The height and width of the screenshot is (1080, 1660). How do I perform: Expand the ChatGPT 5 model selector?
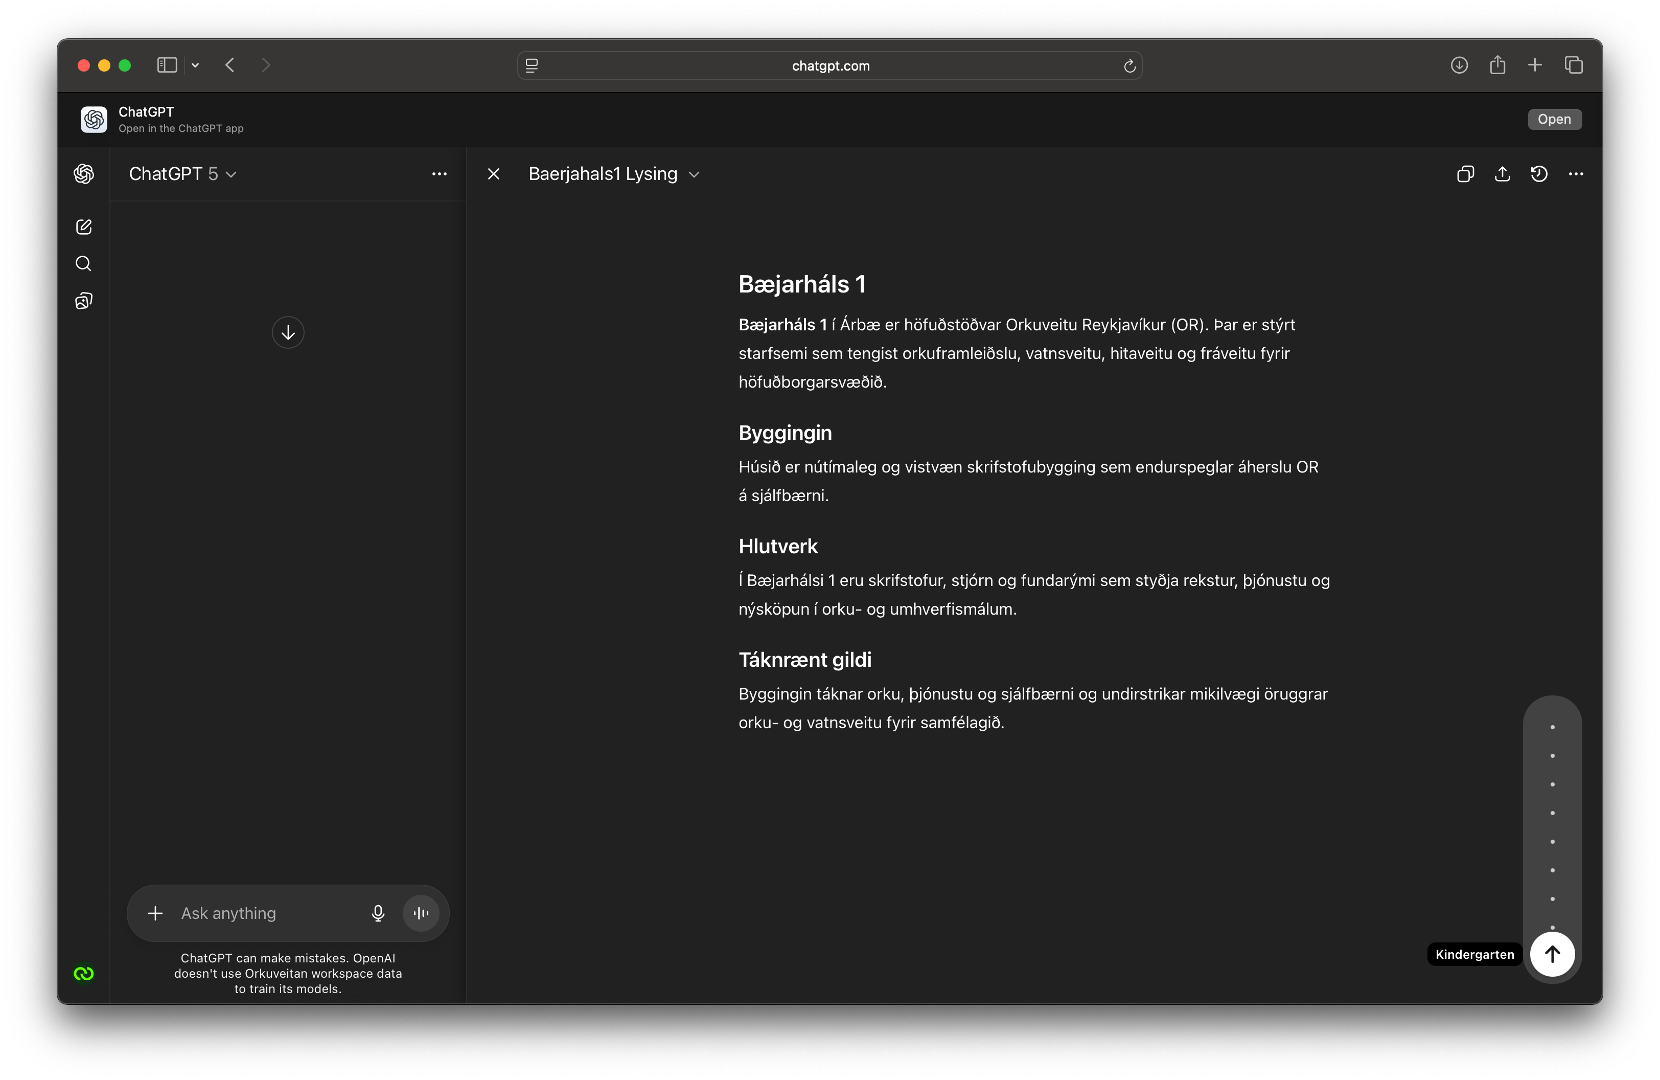[x=183, y=174]
